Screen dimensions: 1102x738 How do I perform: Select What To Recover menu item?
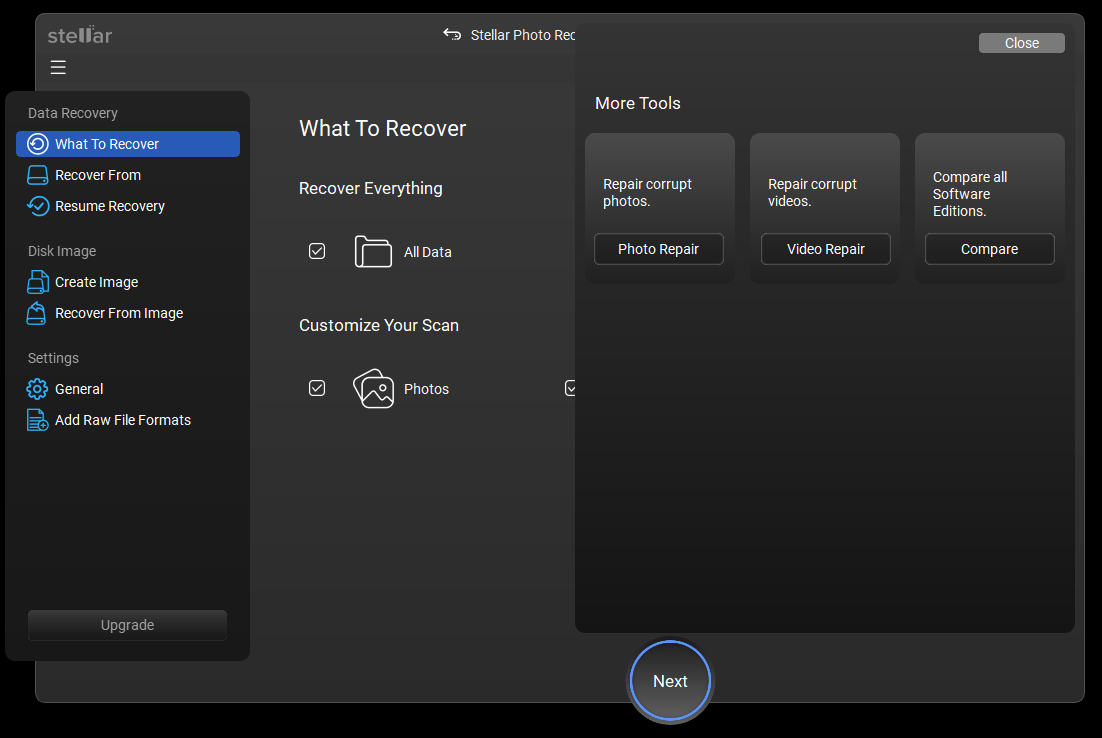pyautogui.click(x=128, y=144)
